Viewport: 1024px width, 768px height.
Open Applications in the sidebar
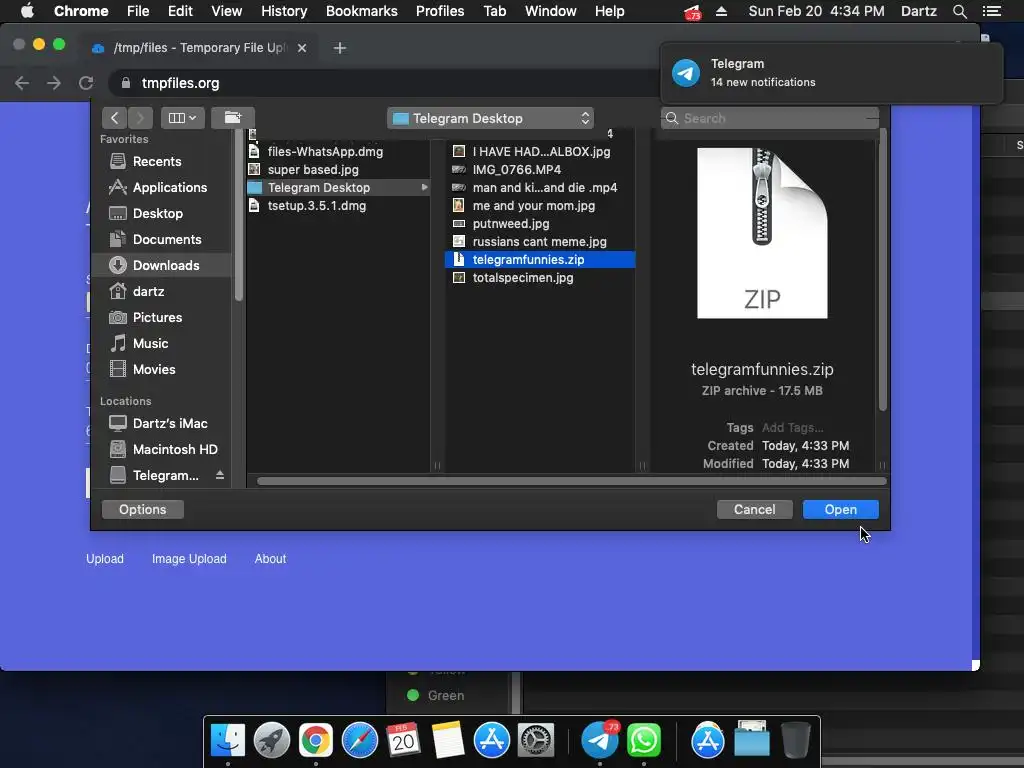coord(170,187)
